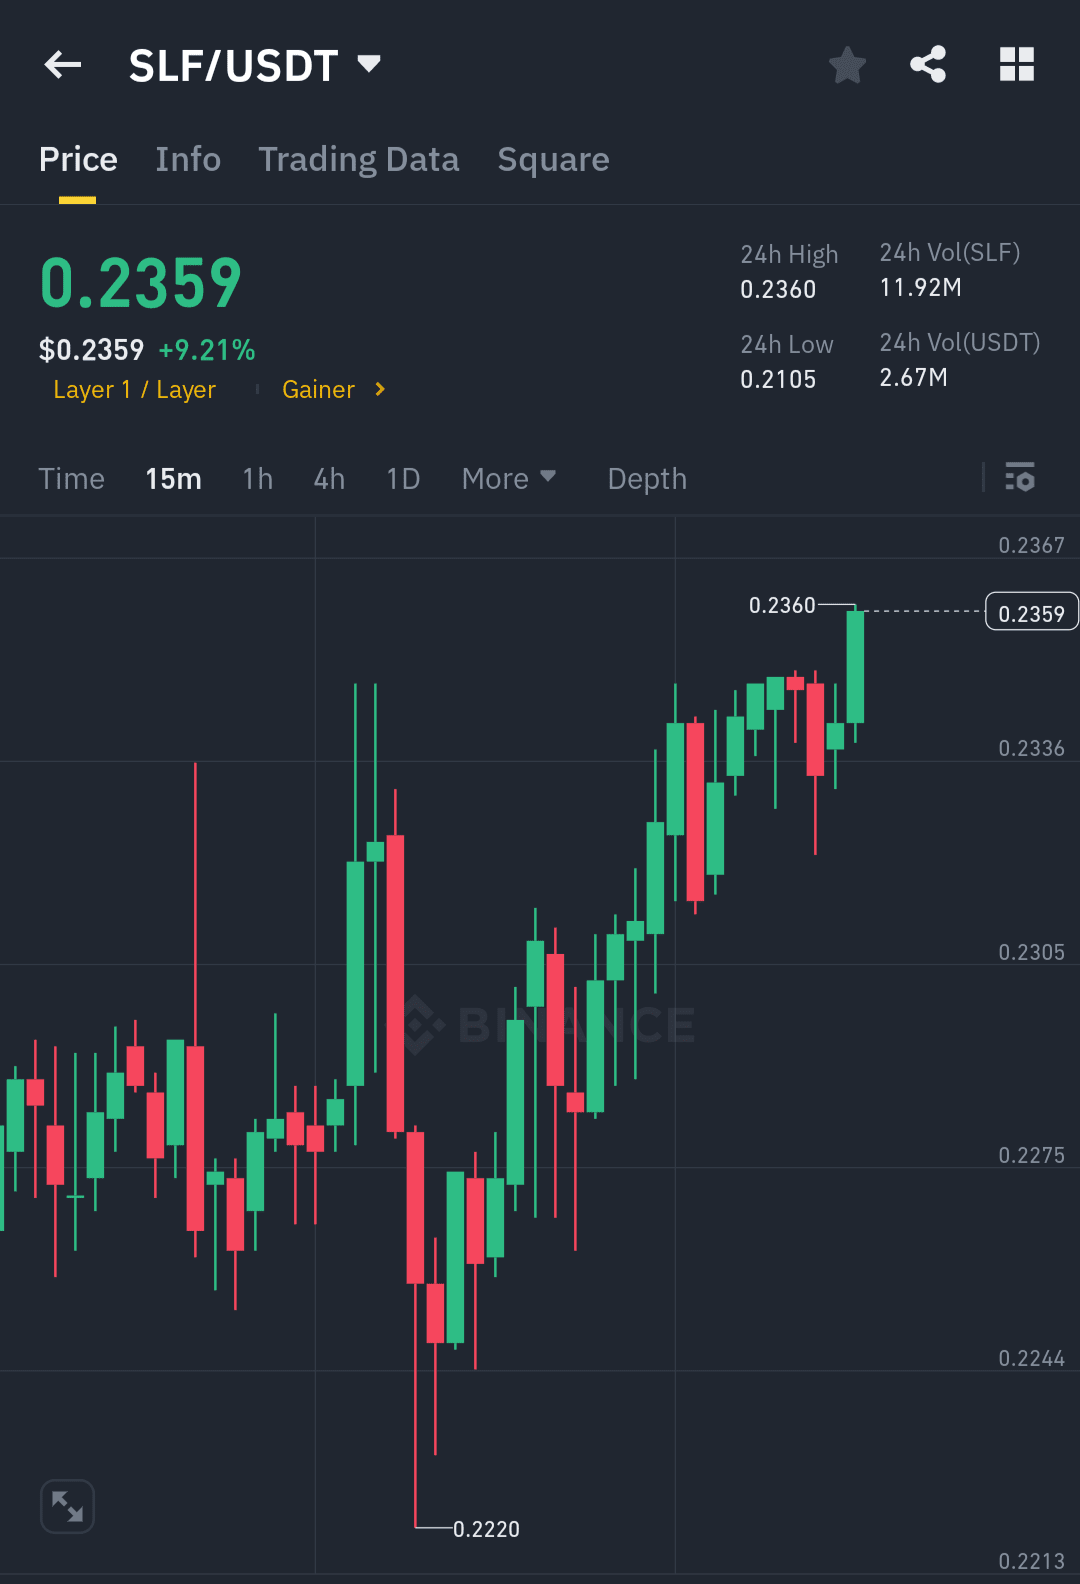
Task: Click the Layer 1 / Layer tag
Action: pos(136,390)
